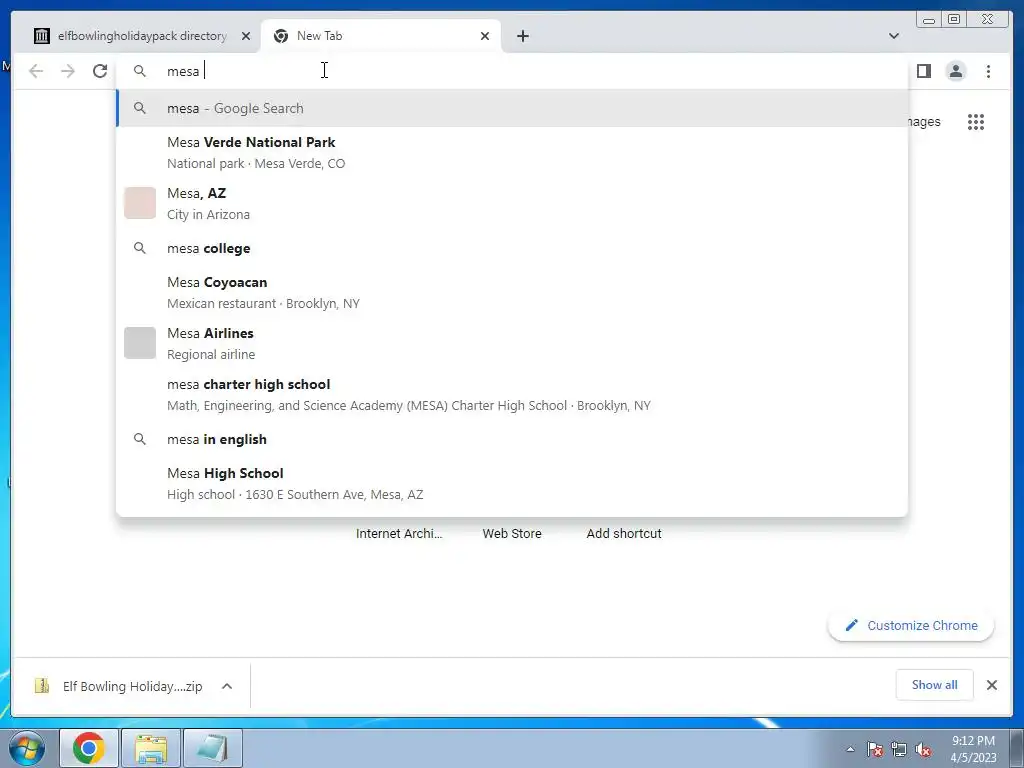The width and height of the screenshot is (1024, 768).
Task: Click Show all downloads
Action: (x=935, y=685)
